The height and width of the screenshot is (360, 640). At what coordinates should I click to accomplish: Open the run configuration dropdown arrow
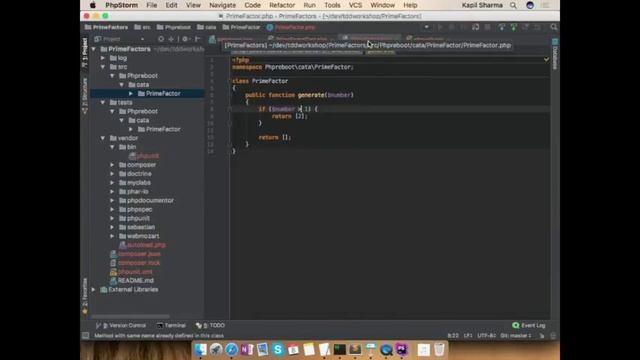pos(427,27)
